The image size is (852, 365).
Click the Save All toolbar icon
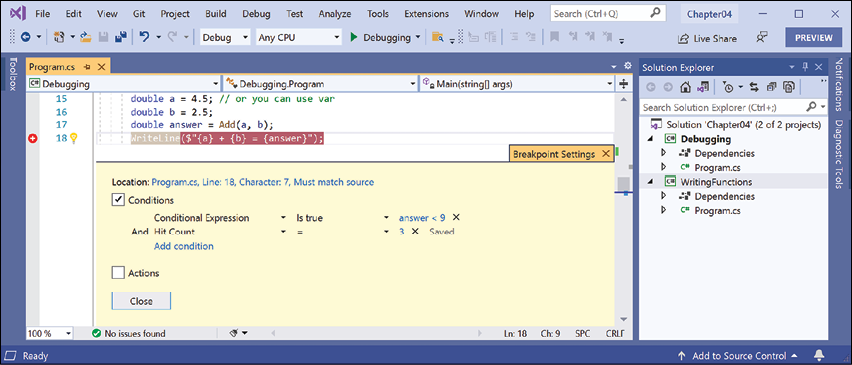point(121,37)
